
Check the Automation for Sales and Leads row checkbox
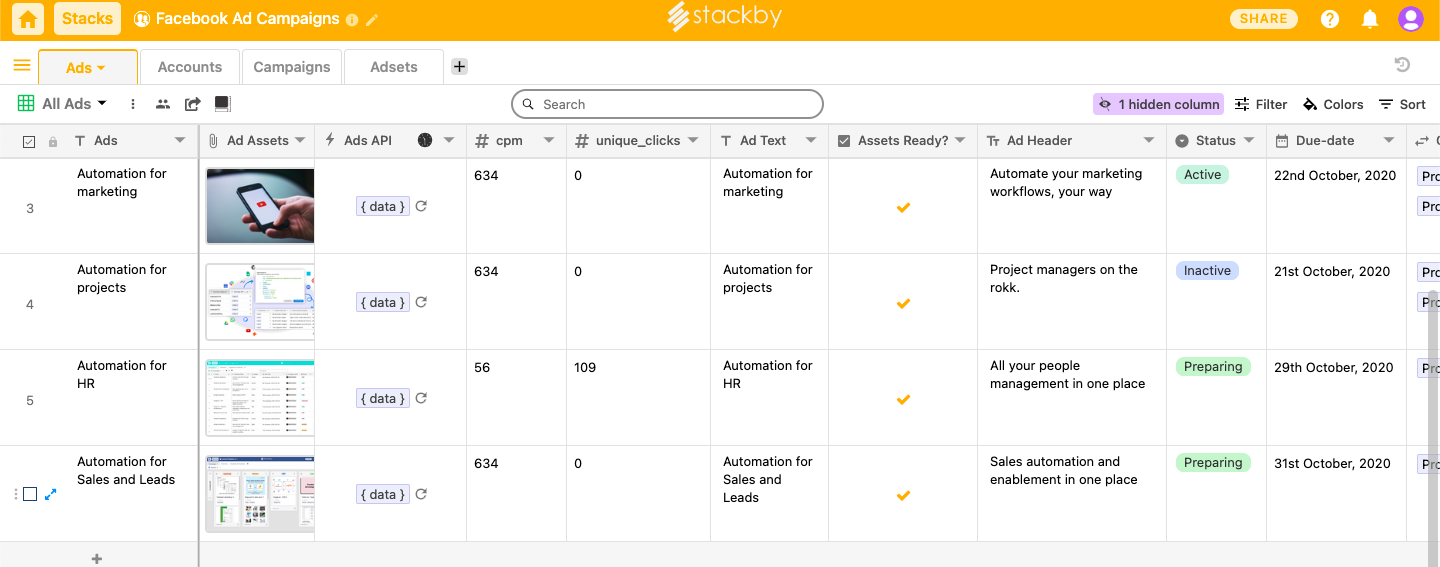click(30, 494)
